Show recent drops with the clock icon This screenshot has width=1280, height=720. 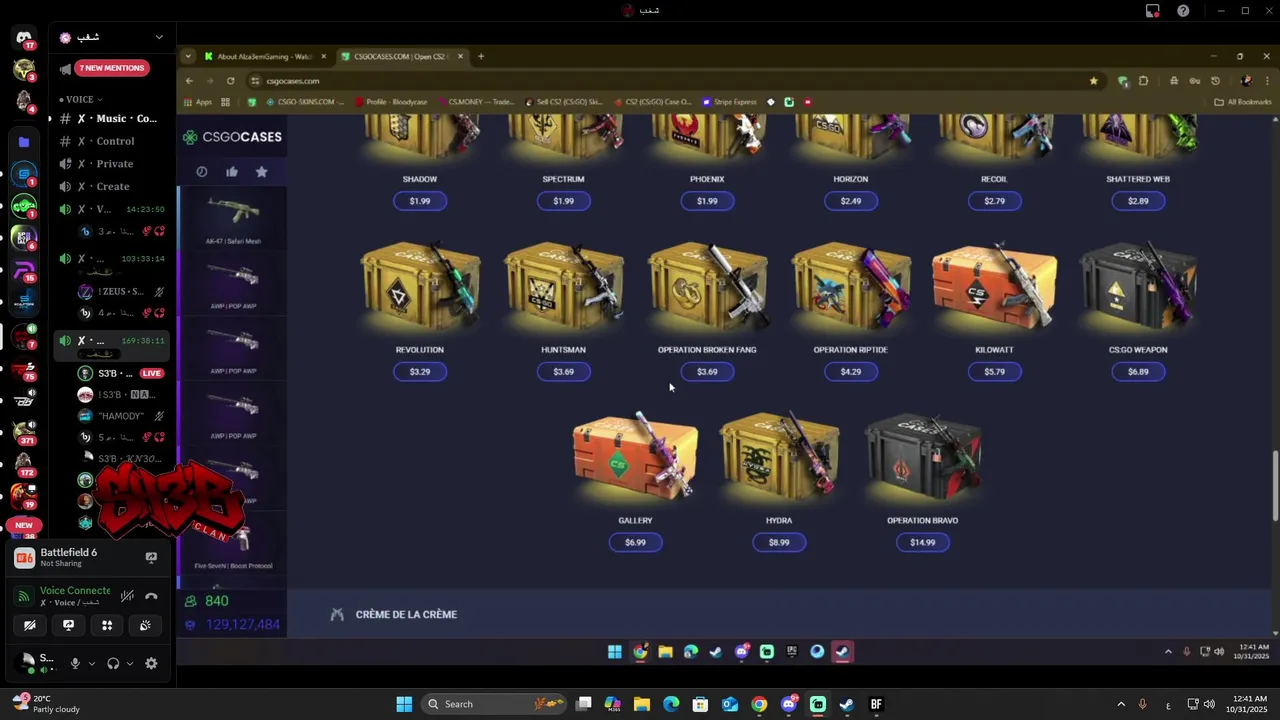click(202, 172)
